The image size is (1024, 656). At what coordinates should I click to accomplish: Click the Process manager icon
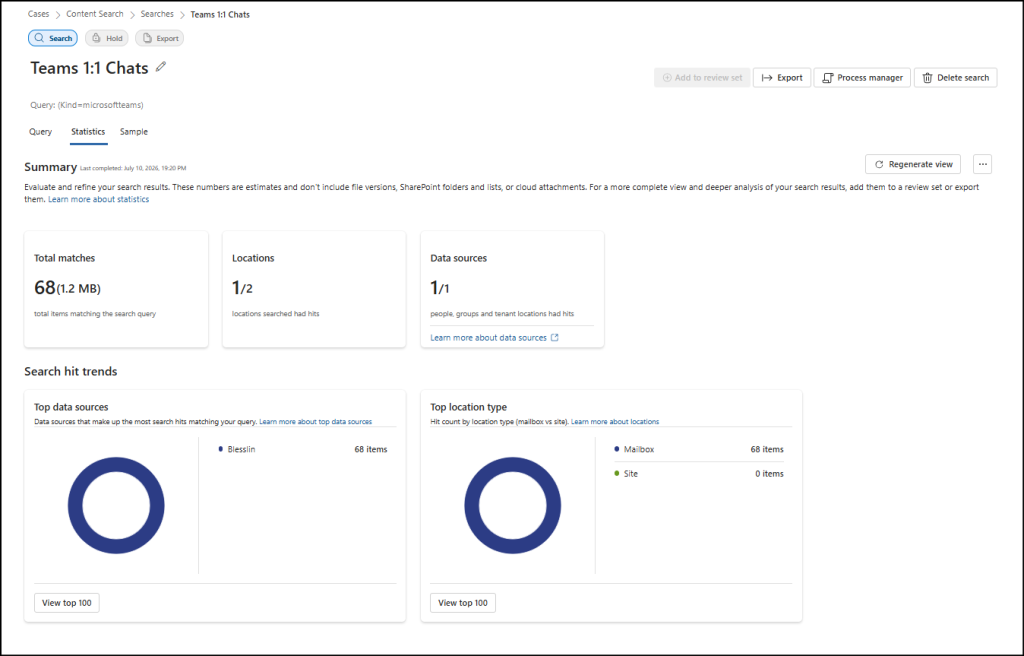point(827,78)
